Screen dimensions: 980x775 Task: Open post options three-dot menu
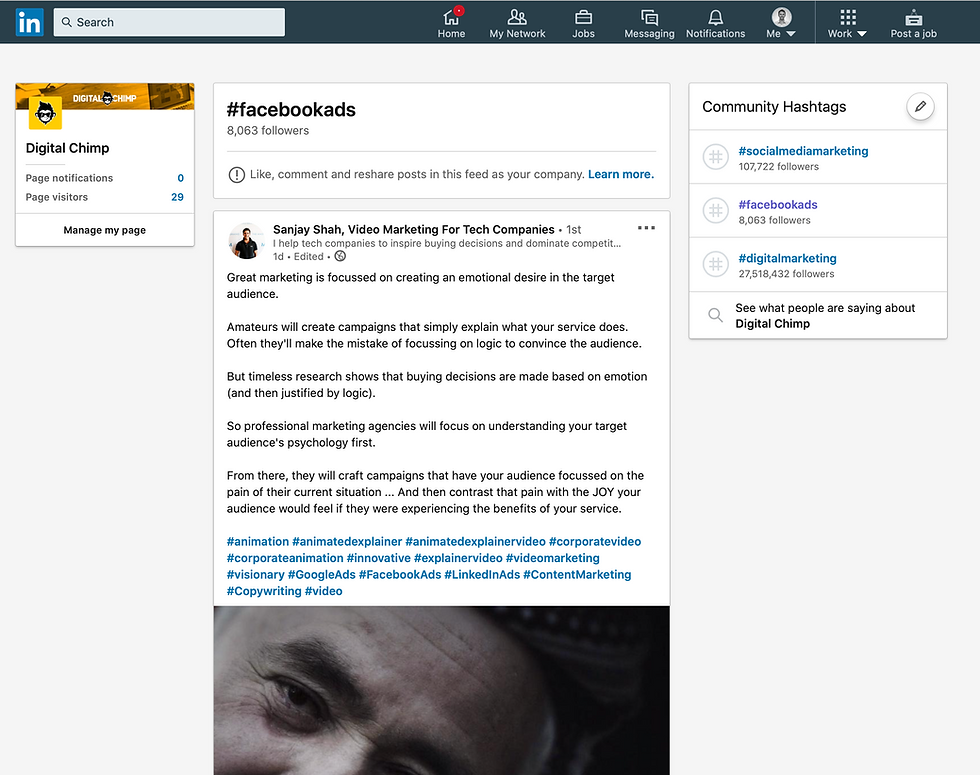click(646, 228)
